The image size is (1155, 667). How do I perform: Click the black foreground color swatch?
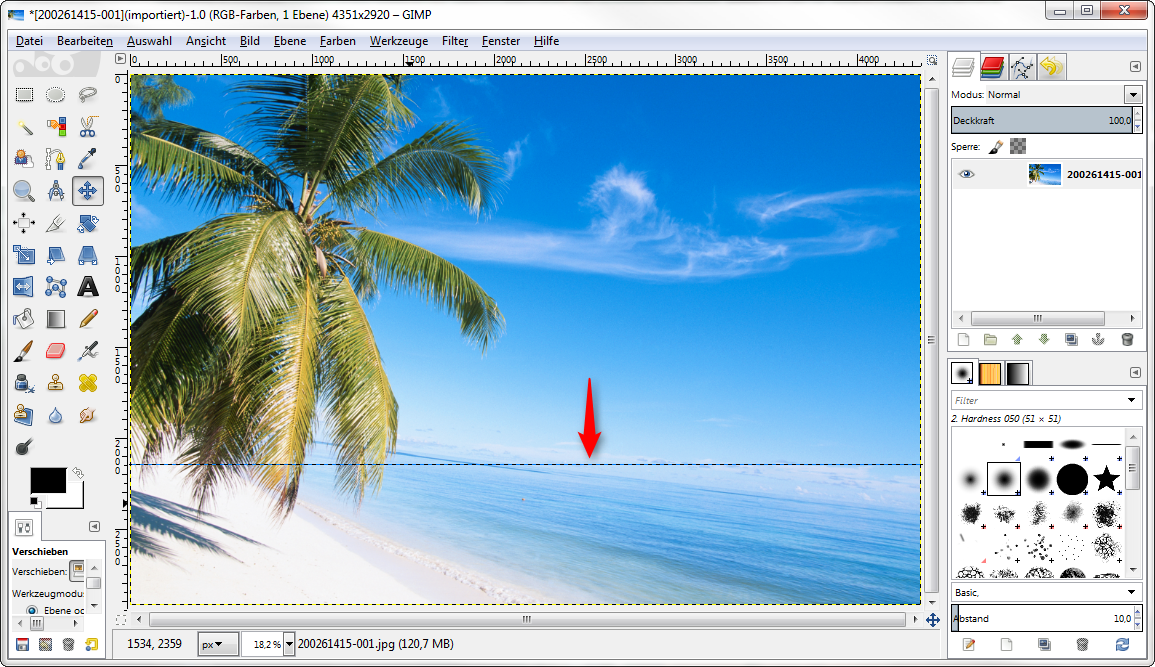47,480
